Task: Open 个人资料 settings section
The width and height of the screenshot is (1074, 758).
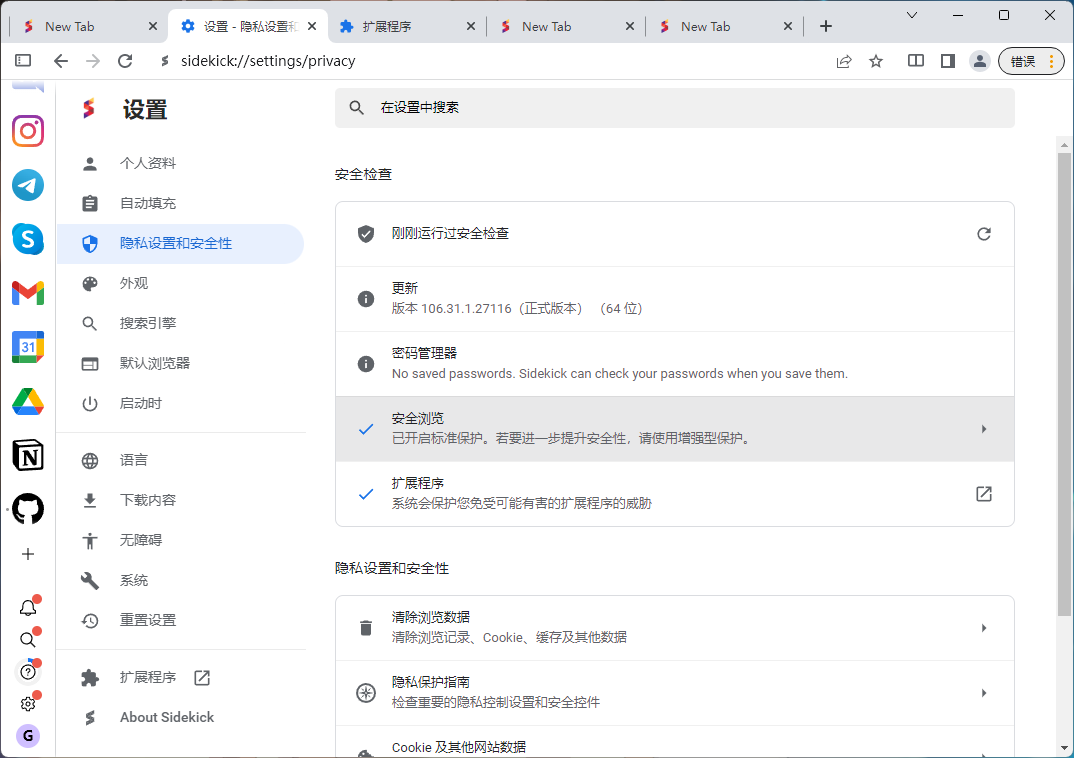Action: click(181, 163)
